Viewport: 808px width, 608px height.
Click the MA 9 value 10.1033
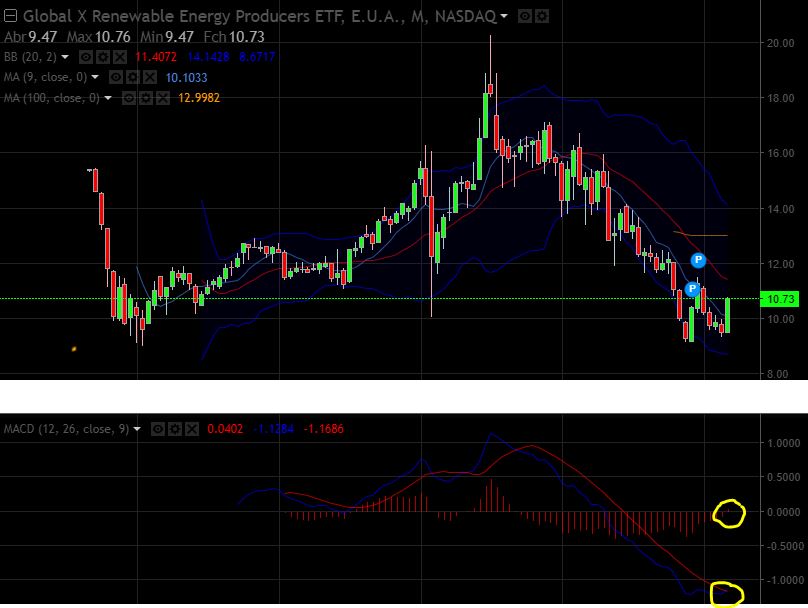pos(187,78)
